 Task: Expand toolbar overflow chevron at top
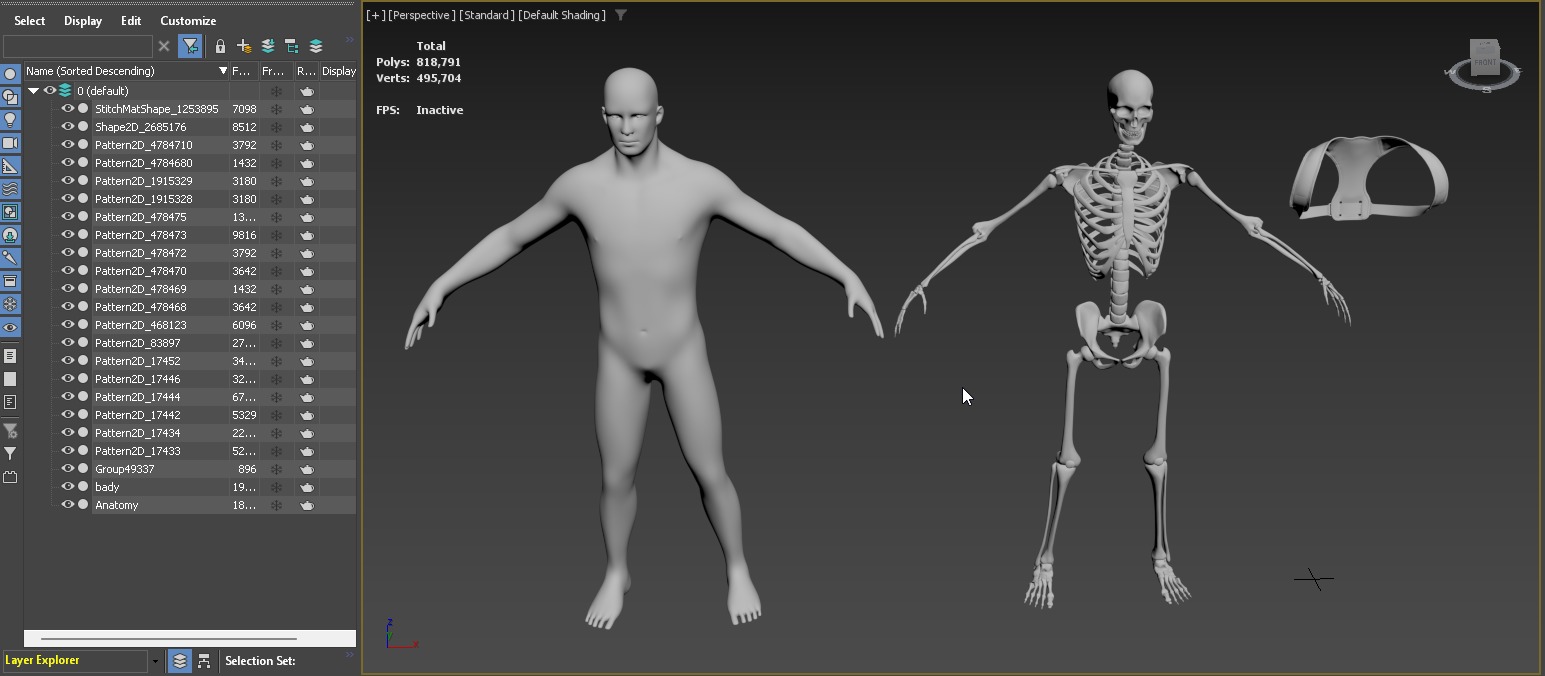click(x=350, y=40)
